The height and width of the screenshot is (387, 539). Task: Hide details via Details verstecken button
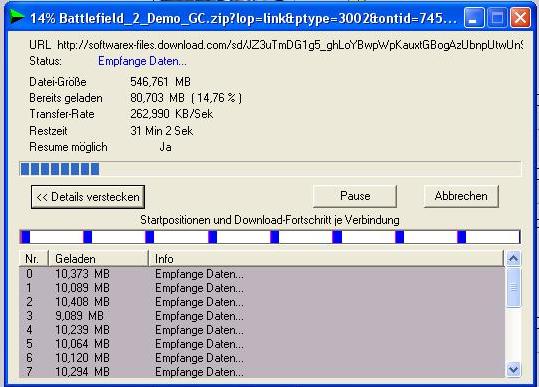pos(88,197)
